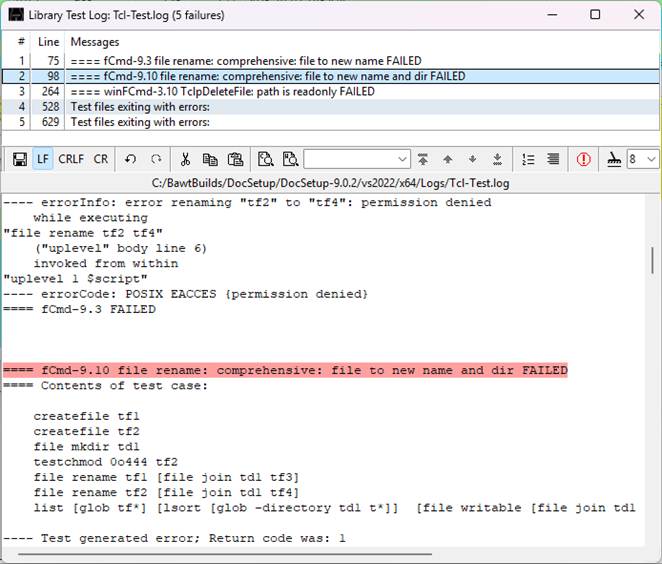Viewport: 662px width, 564px height.
Task: Toggle CRLF line ending mode
Action: pos(71,159)
